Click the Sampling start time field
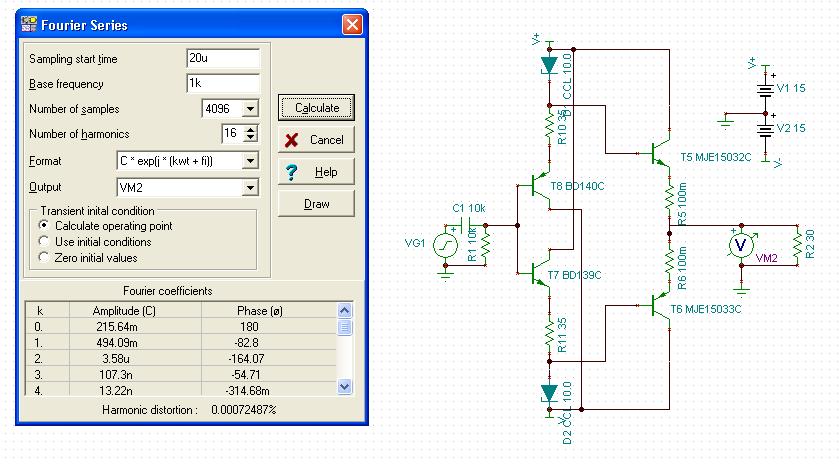This screenshot has height=464, width=839. [223, 58]
